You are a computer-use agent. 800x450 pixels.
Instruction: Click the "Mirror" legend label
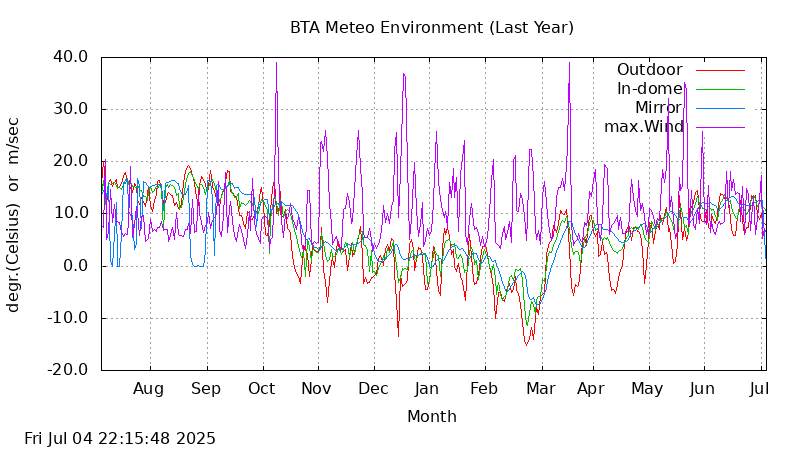coord(658,108)
